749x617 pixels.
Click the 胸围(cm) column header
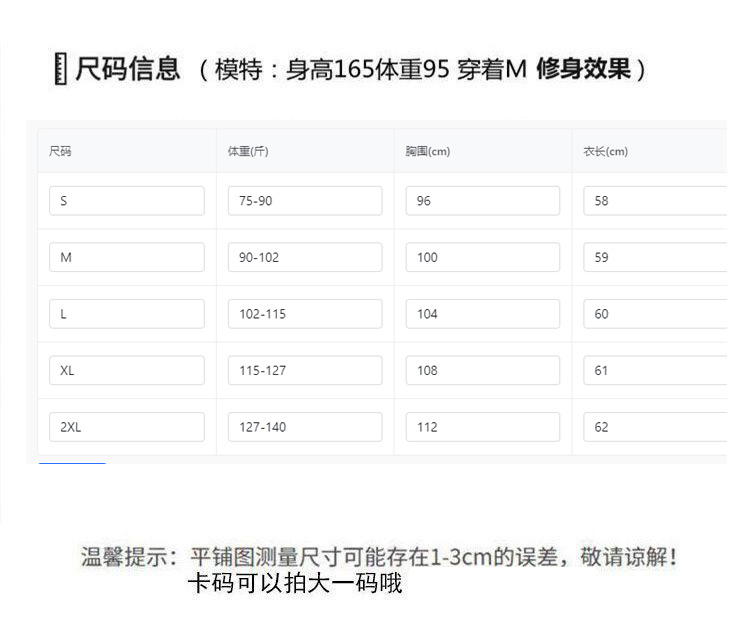[427, 152]
